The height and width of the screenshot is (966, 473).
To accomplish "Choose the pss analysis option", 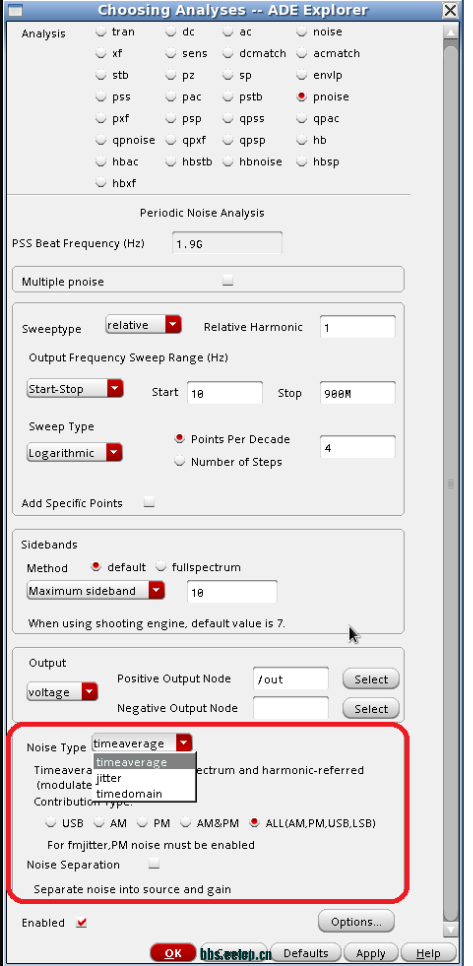I will click(x=101, y=97).
